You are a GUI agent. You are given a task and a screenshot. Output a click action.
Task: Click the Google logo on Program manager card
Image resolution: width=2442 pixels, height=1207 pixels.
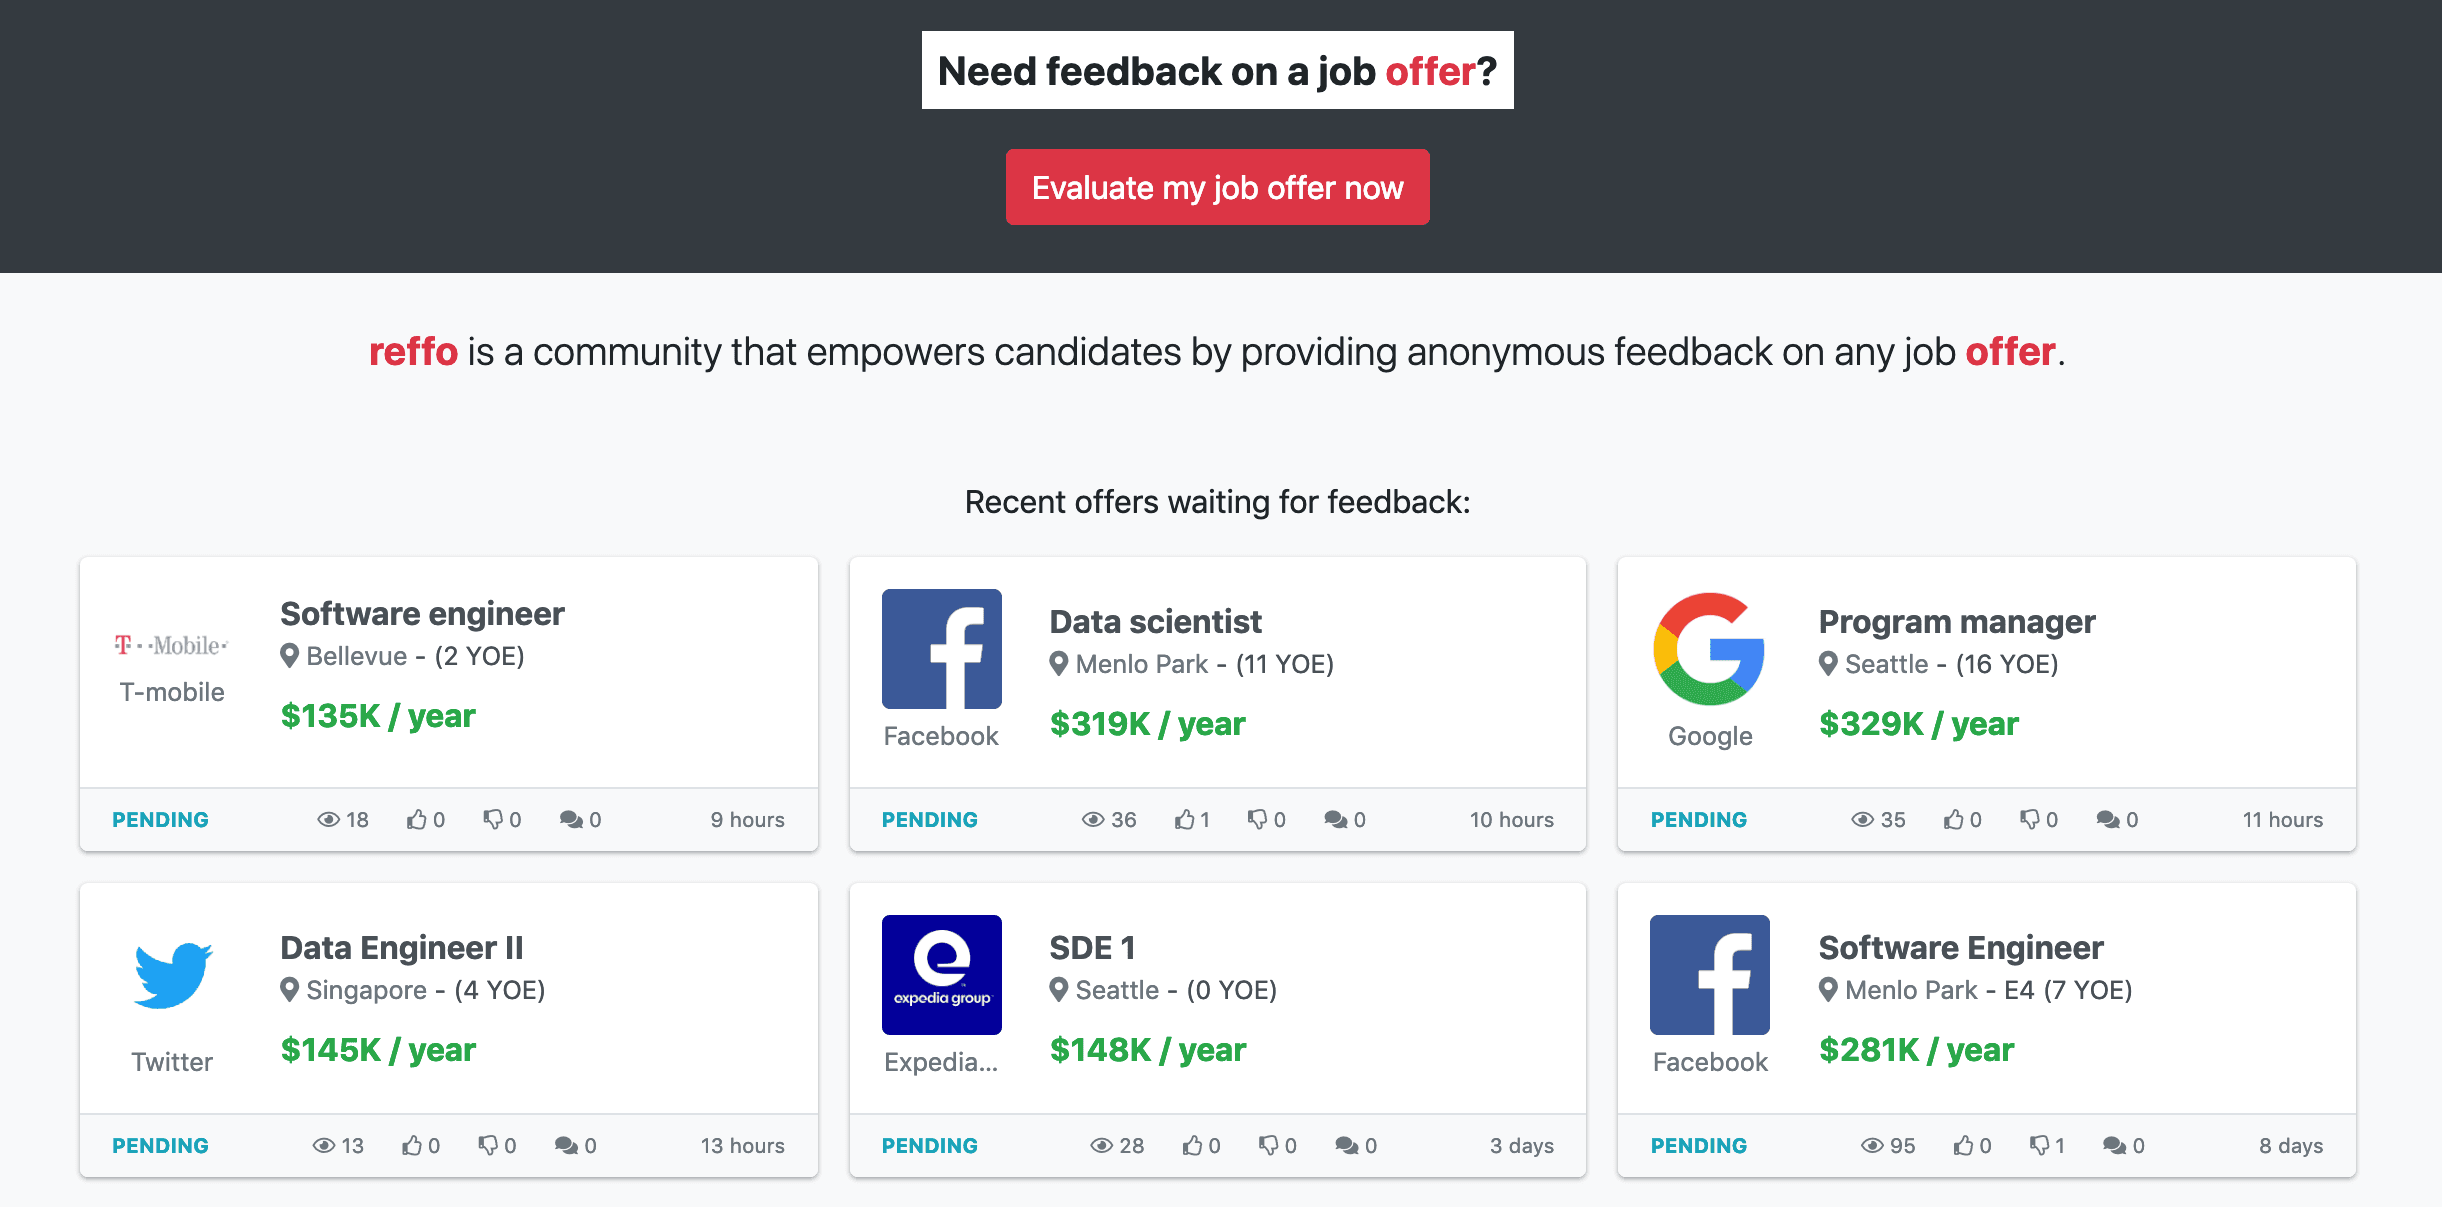pyautogui.click(x=1709, y=649)
